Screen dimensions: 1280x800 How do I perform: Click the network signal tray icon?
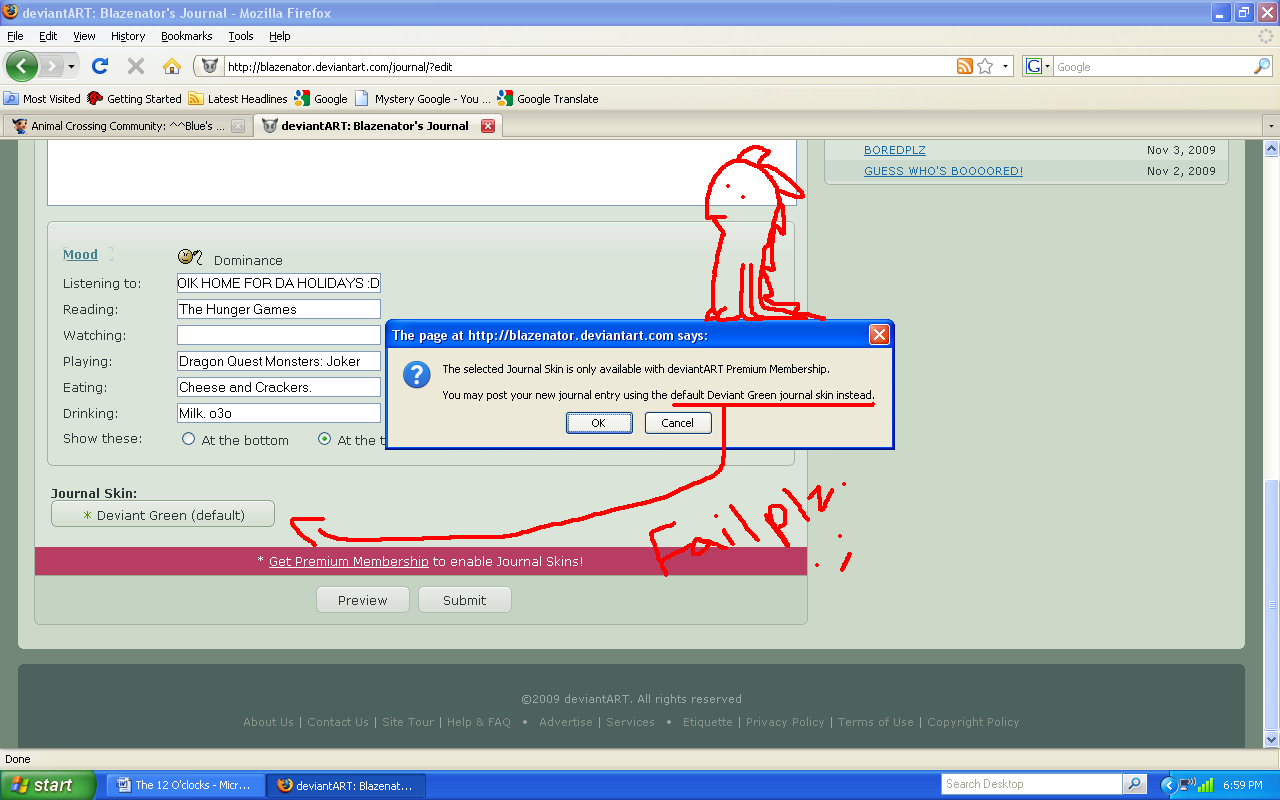[x=1206, y=785]
